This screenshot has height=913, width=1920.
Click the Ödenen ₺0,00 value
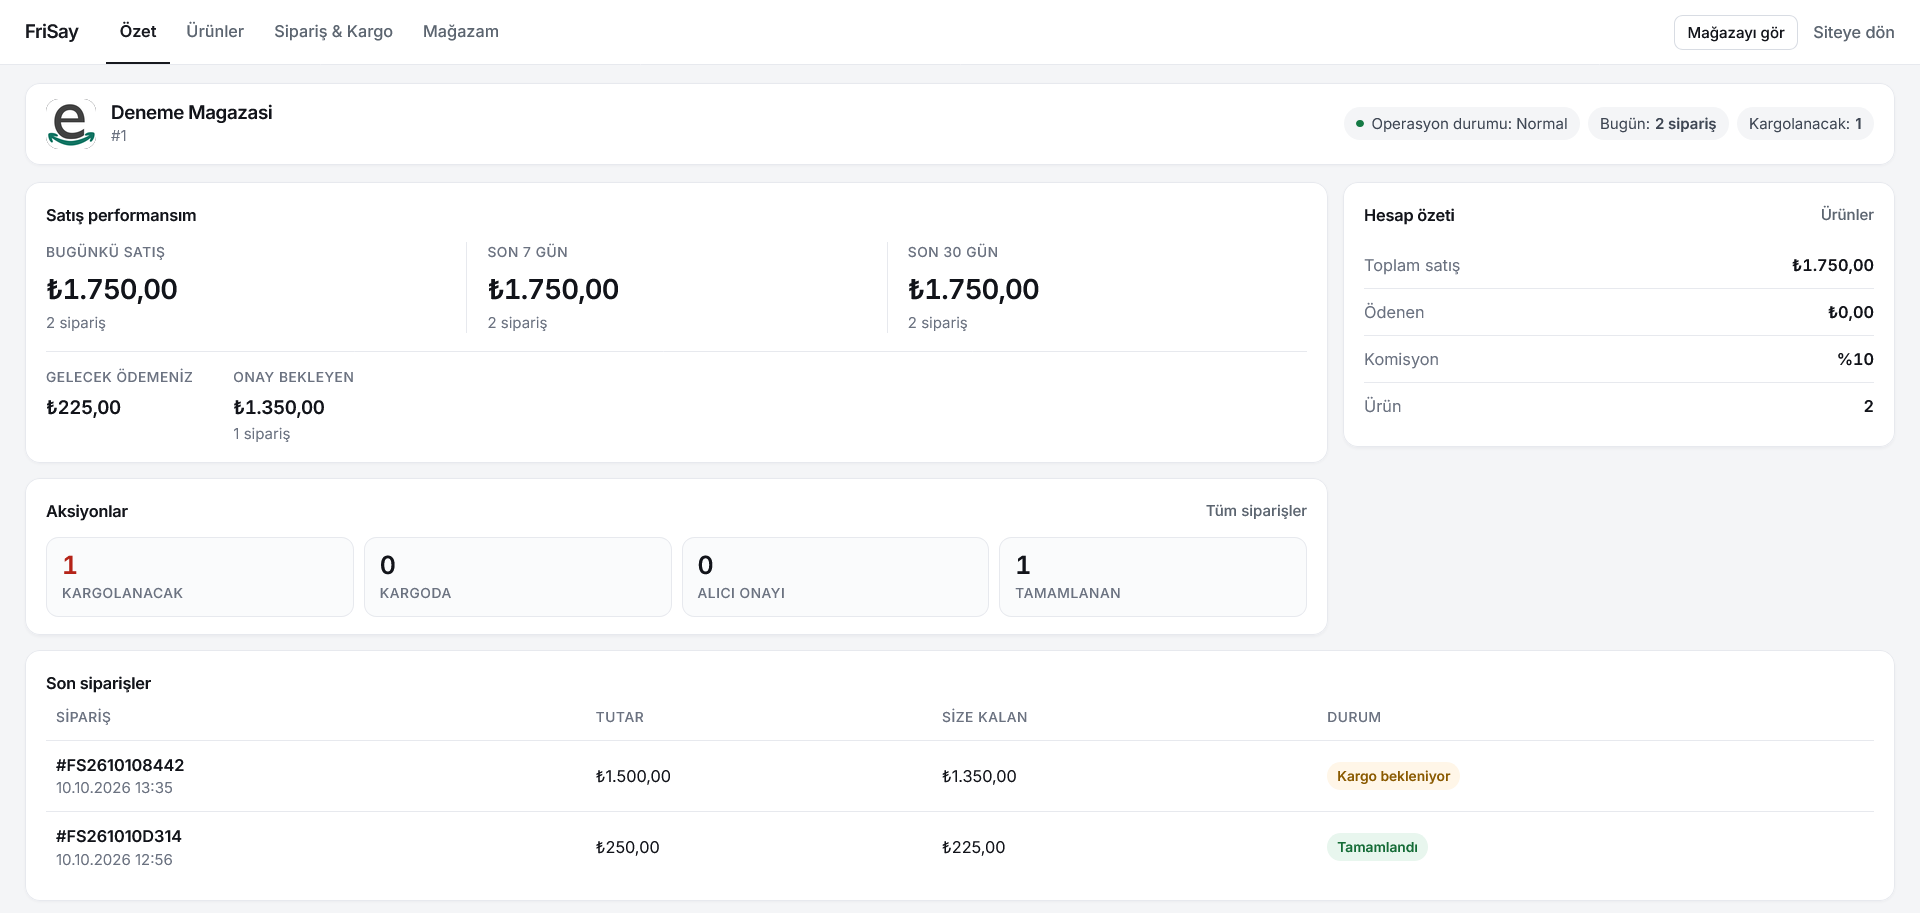(1850, 312)
